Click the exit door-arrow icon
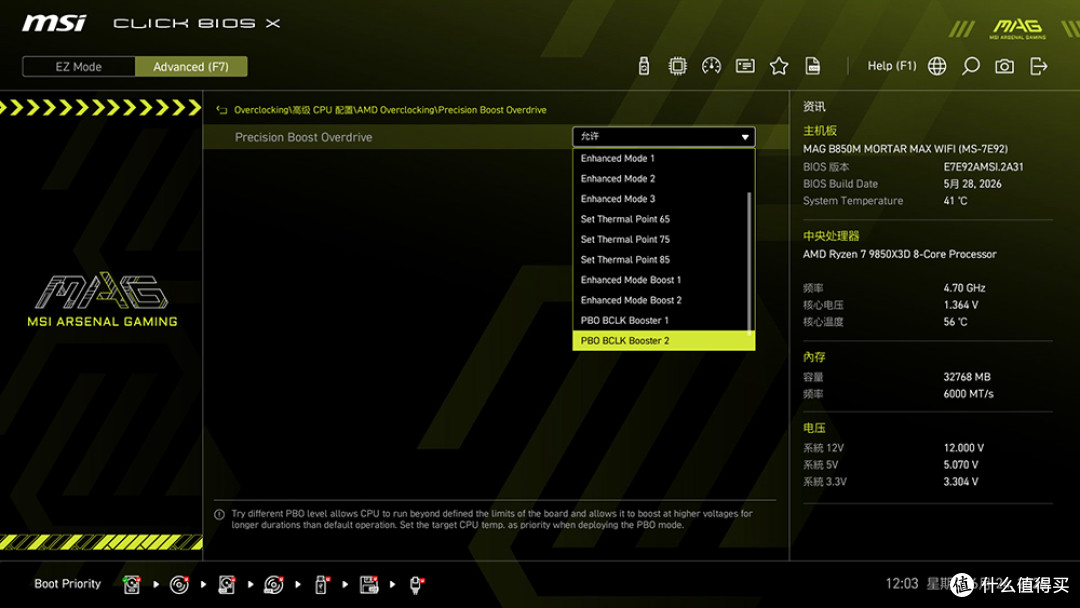1080x608 pixels. 1038,66
